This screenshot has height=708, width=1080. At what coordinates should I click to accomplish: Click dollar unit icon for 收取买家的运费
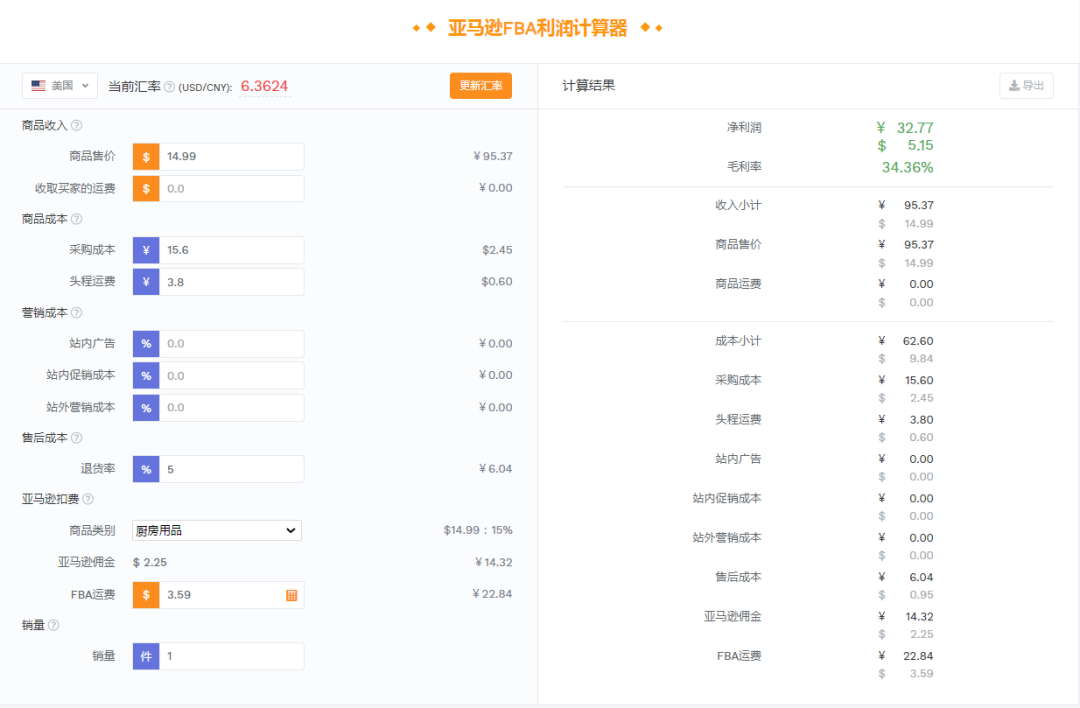click(x=146, y=189)
